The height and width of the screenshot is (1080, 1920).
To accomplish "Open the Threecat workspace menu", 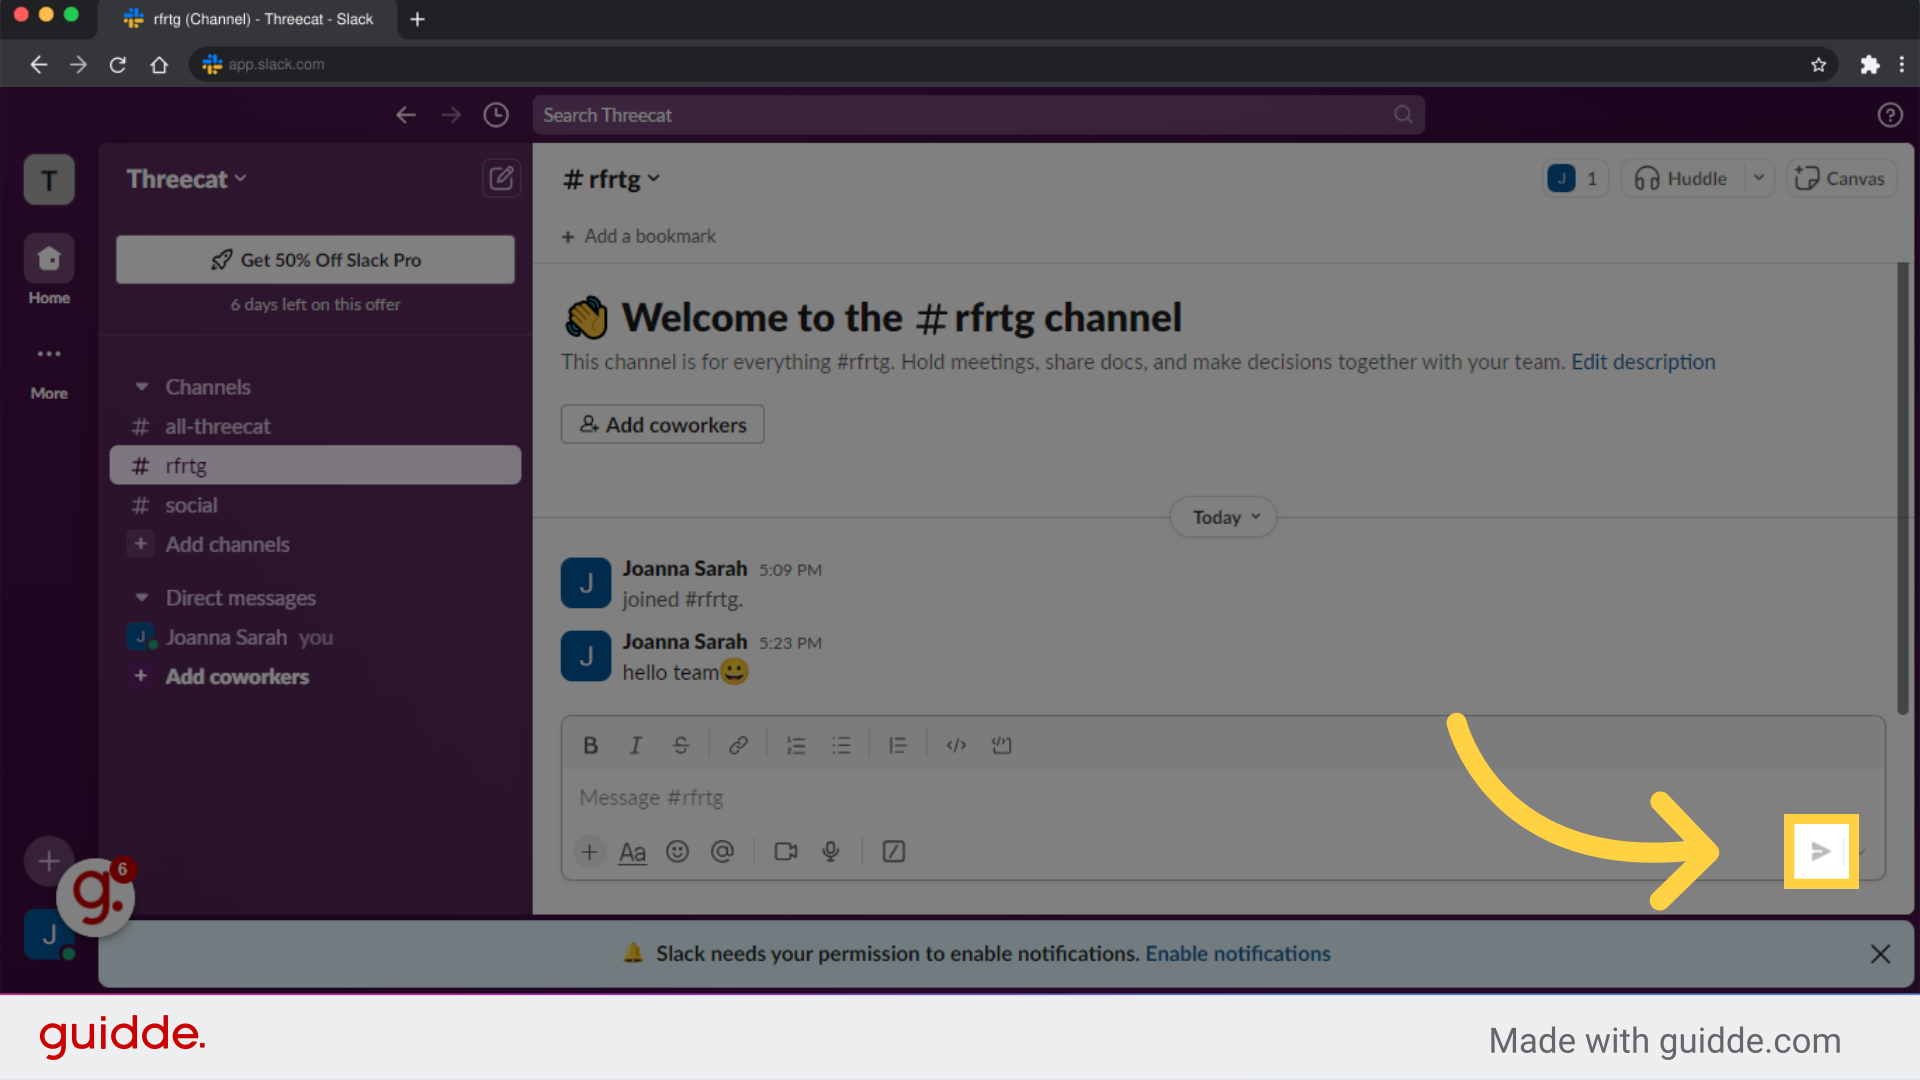I will [186, 179].
